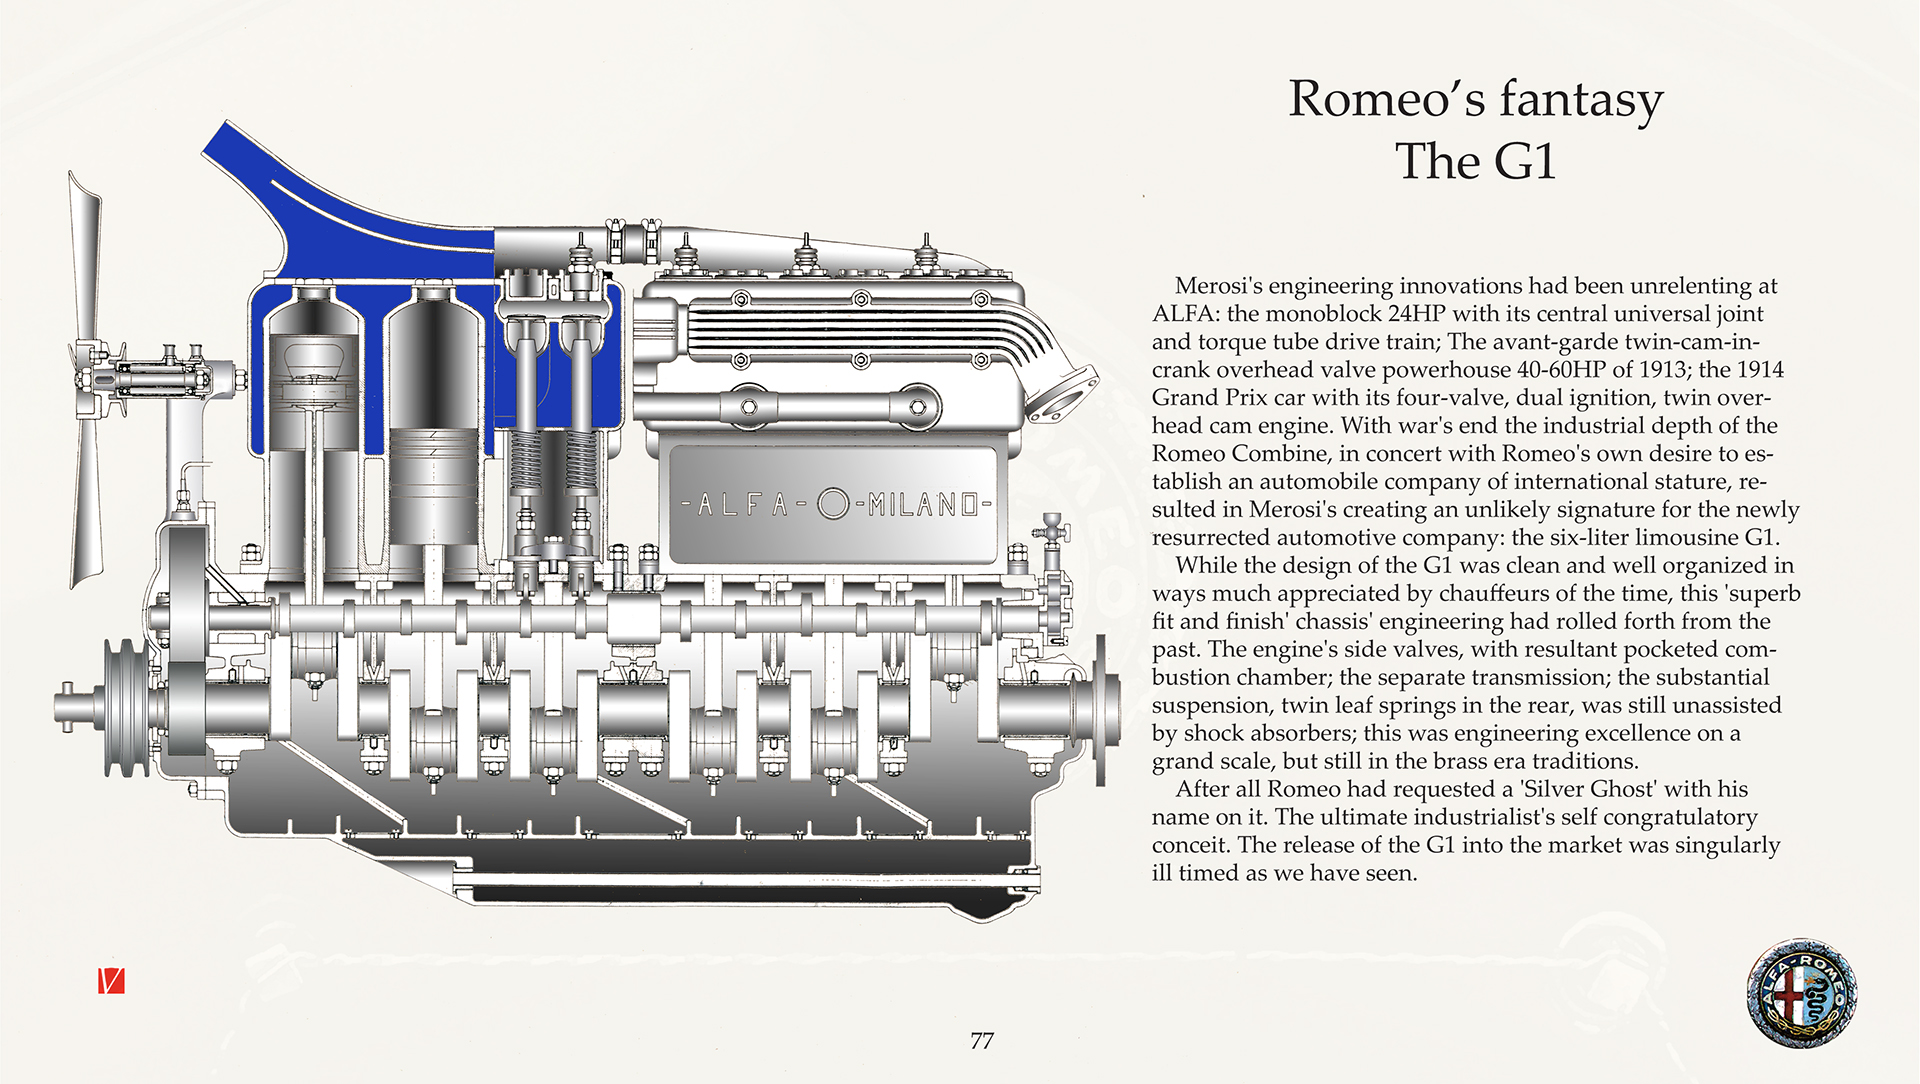Click the Alfa Romeo round badge
The height and width of the screenshot is (1084, 1920).
(x=1802, y=993)
